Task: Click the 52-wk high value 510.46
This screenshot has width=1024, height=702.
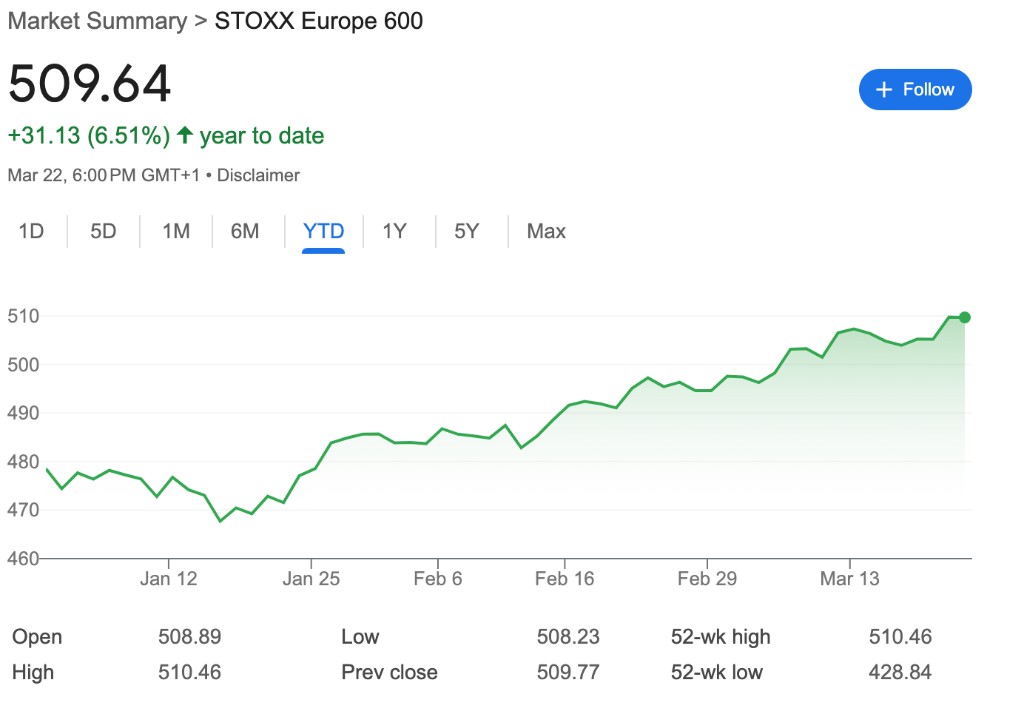Action: 901,637
